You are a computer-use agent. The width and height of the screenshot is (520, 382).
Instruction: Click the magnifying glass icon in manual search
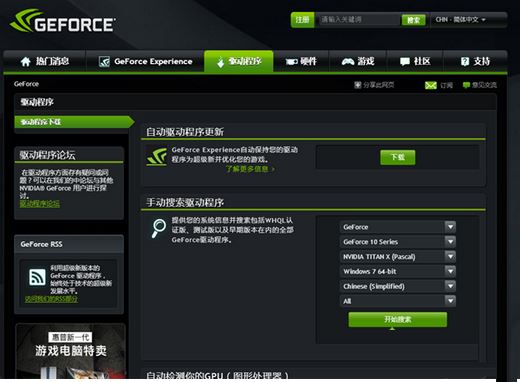coord(159,228)
